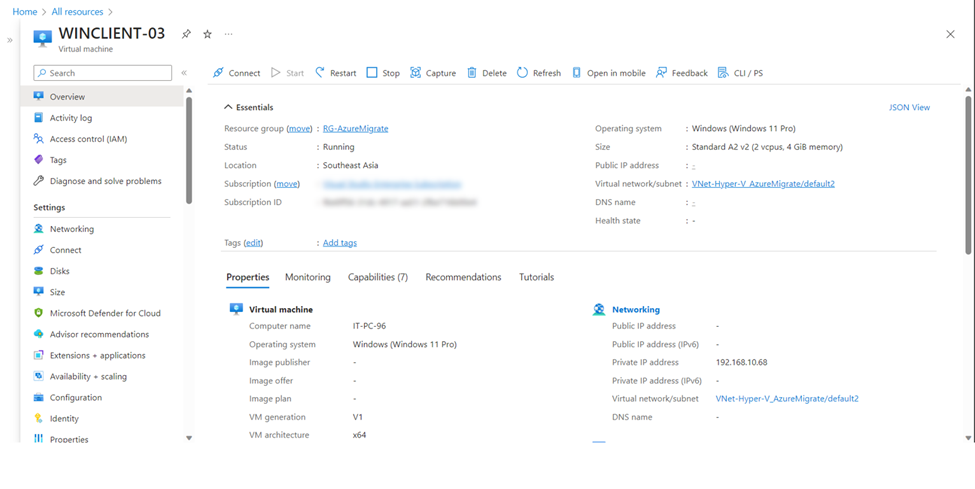The height and width of the screenshot is (489, 975).
Task: Click the Activity log sidebar icon
Action: 39,118
